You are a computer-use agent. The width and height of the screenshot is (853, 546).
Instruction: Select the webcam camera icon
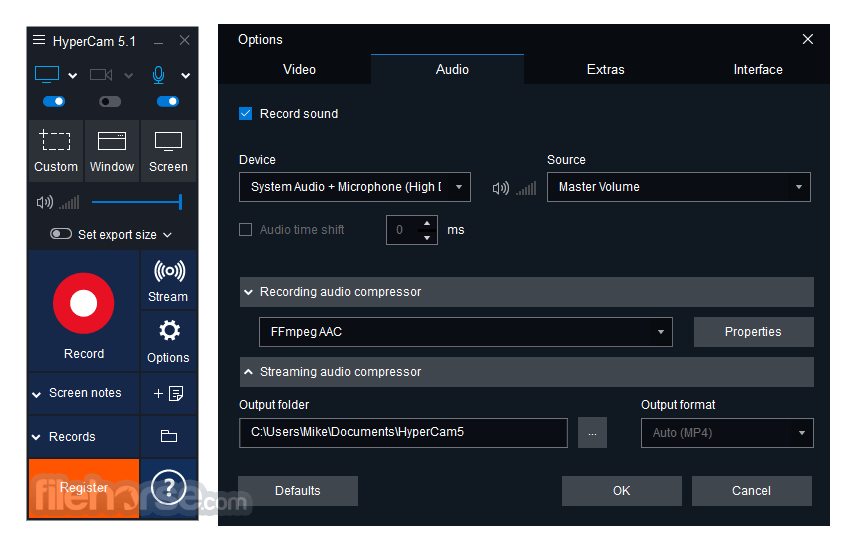click(x=101, y=75)
